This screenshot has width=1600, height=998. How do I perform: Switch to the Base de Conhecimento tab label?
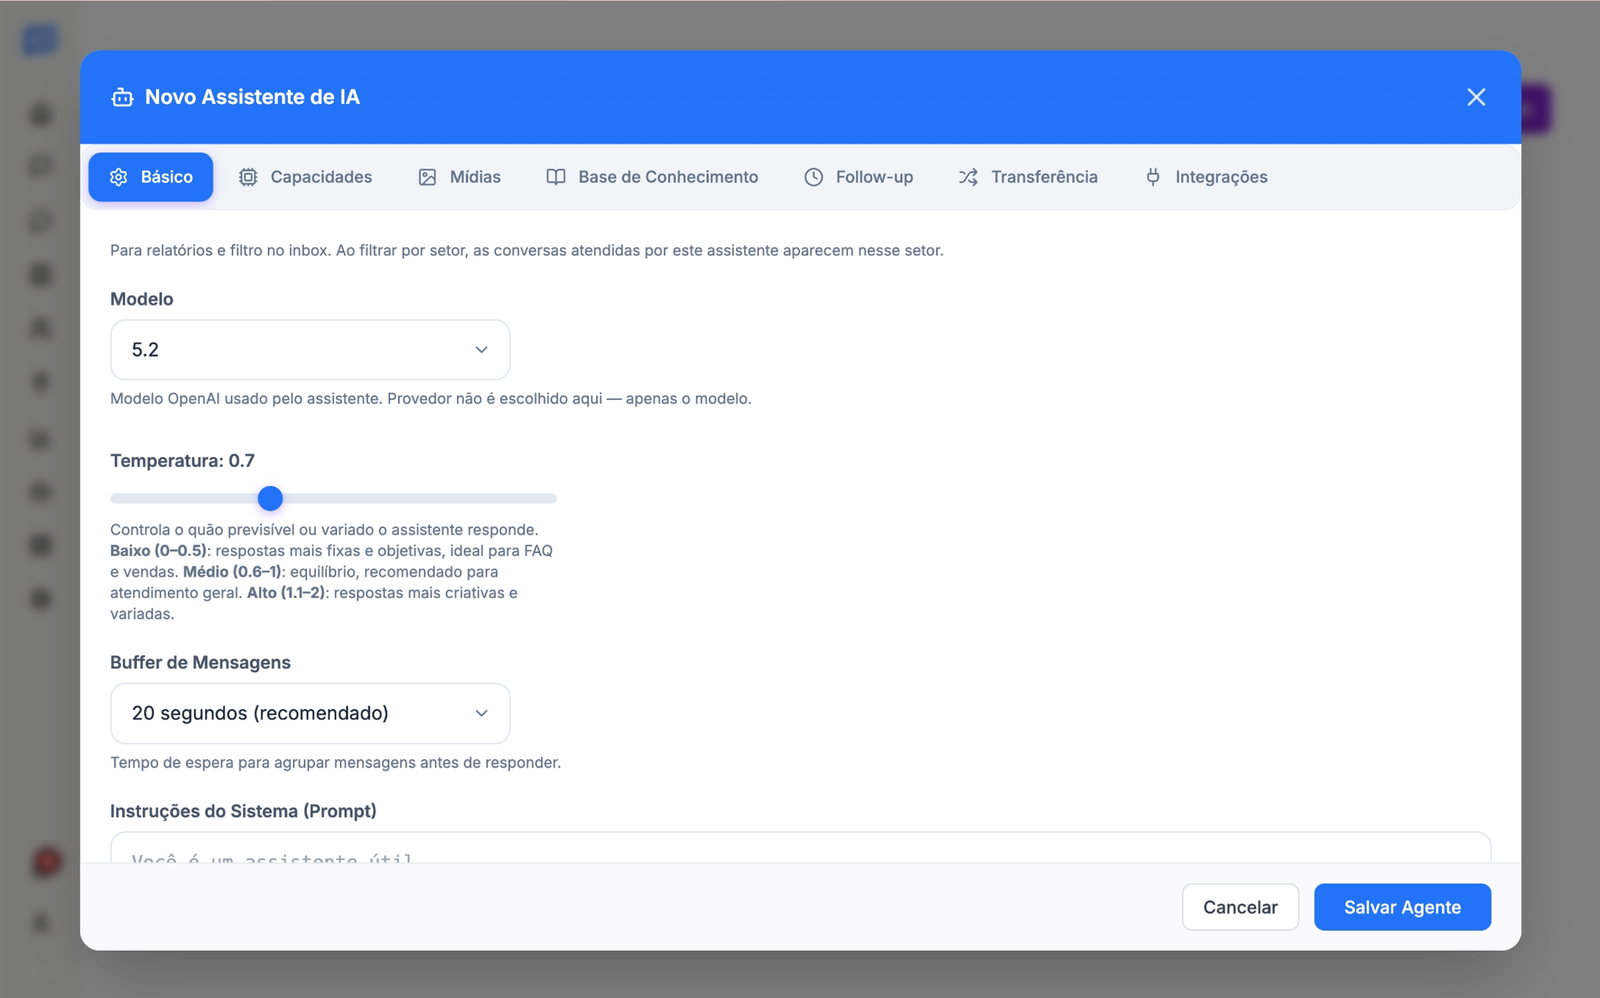tap(668, 177)
